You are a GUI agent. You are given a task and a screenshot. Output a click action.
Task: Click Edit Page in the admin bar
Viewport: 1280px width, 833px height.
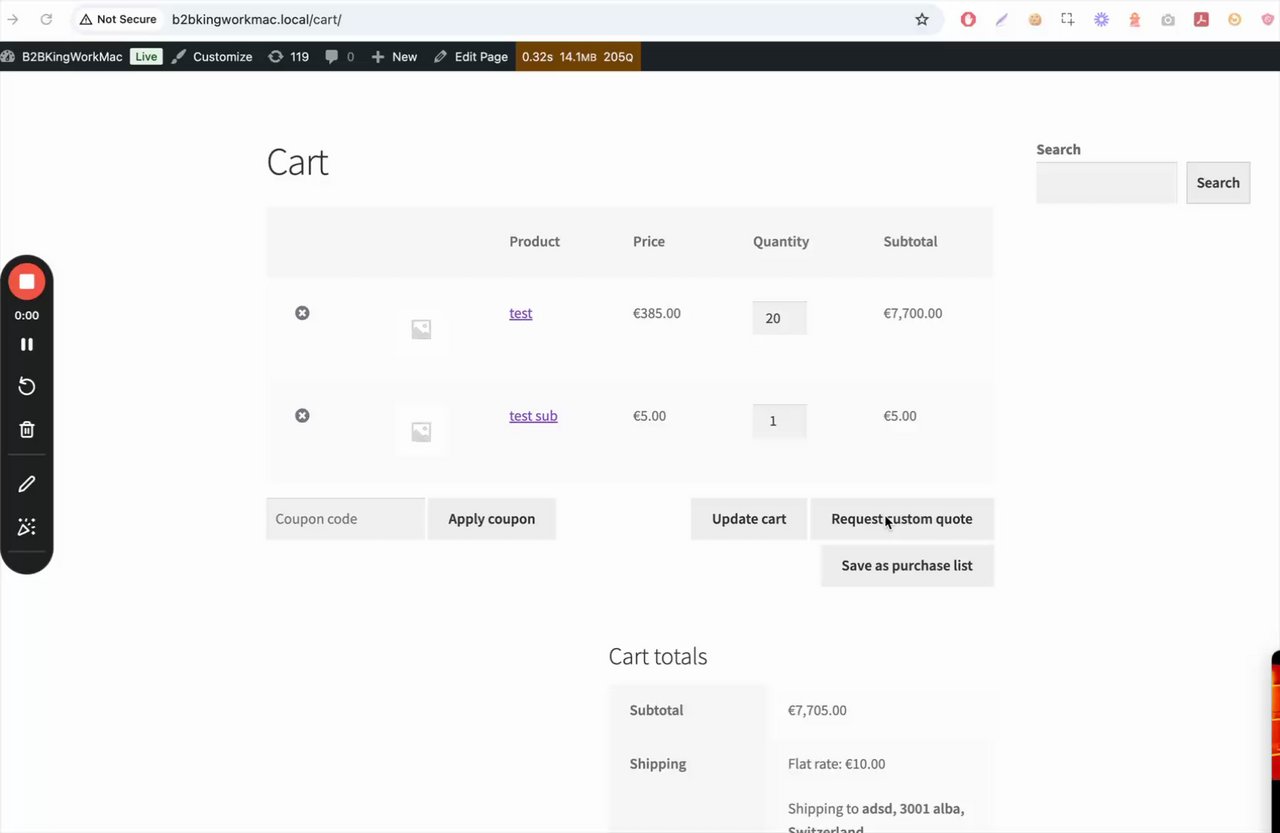(471, 57)
